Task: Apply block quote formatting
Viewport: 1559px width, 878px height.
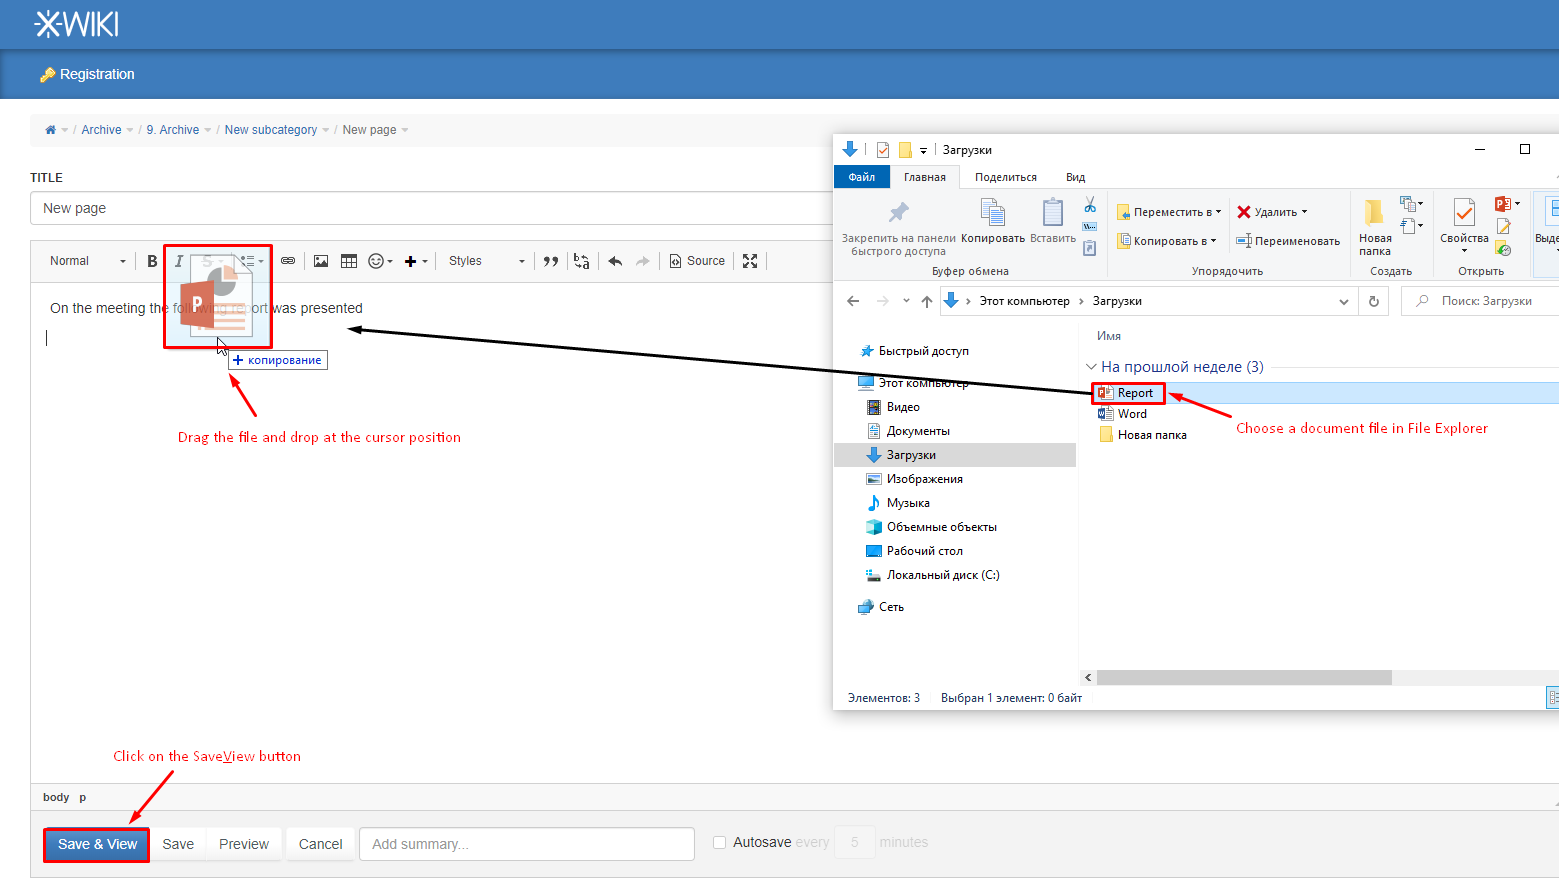Action: coord(551,261)
